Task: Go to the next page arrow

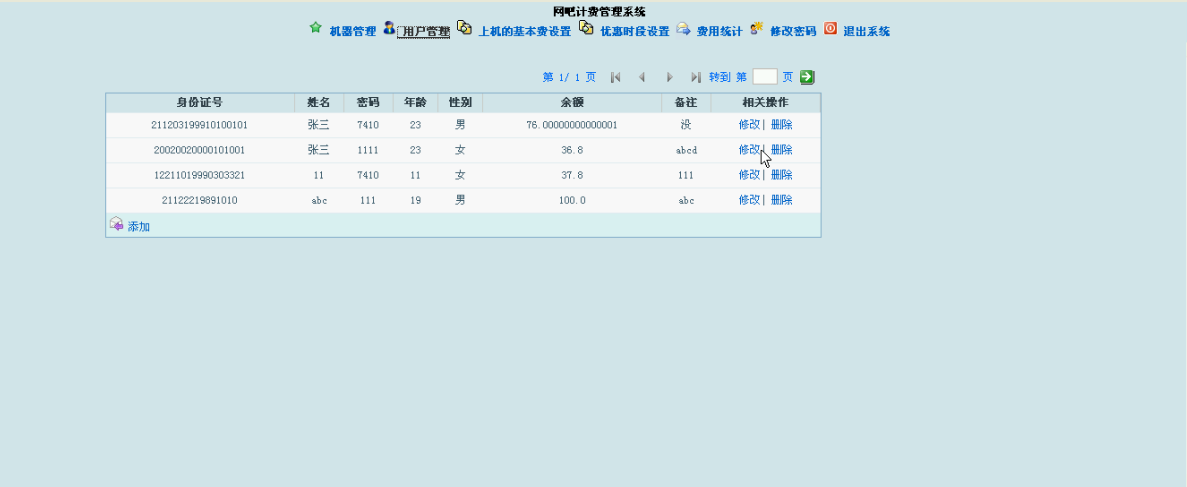Action: pyautogui.click(x=669, y=77)
